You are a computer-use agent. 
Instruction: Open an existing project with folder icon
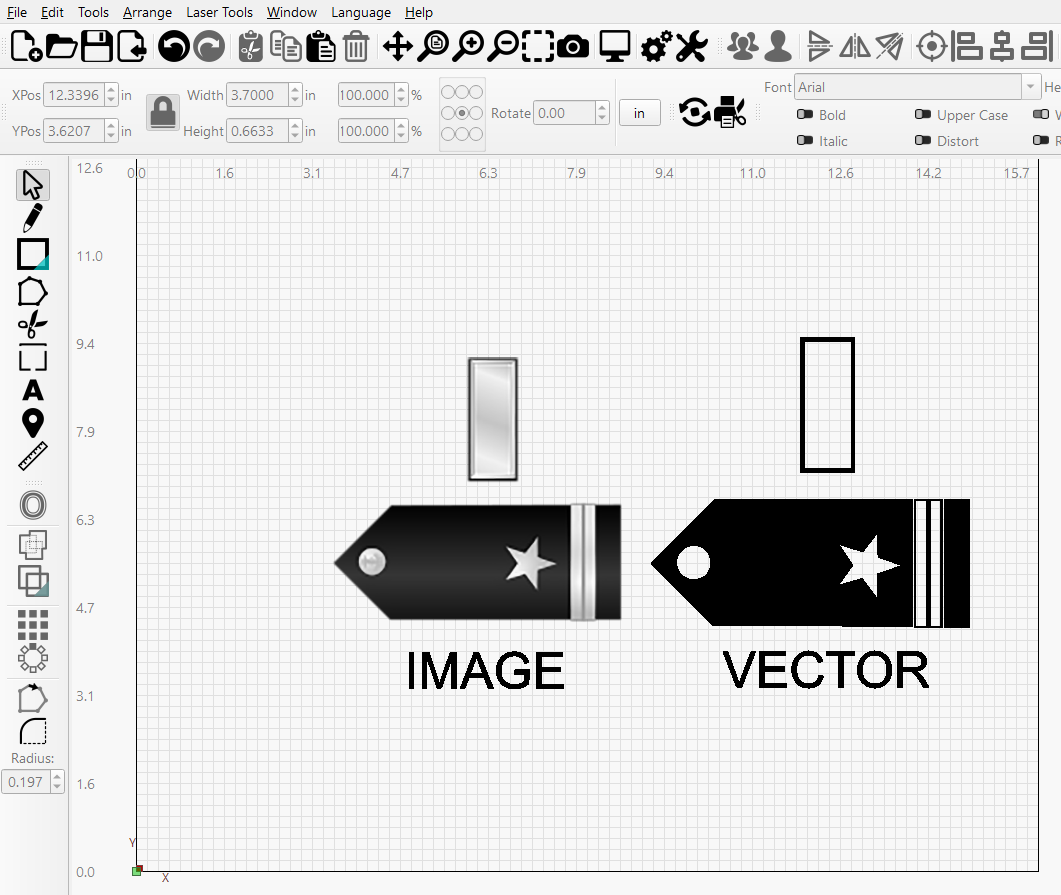[62, 47]
